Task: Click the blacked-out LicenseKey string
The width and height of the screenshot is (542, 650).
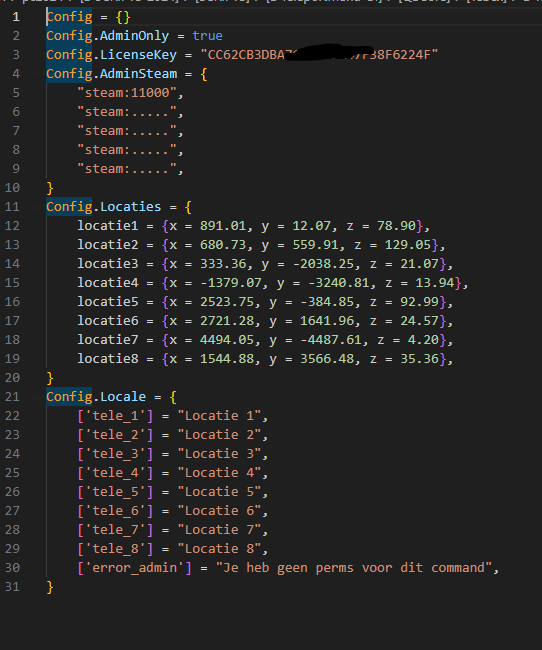Action: [x=319, y=55]
